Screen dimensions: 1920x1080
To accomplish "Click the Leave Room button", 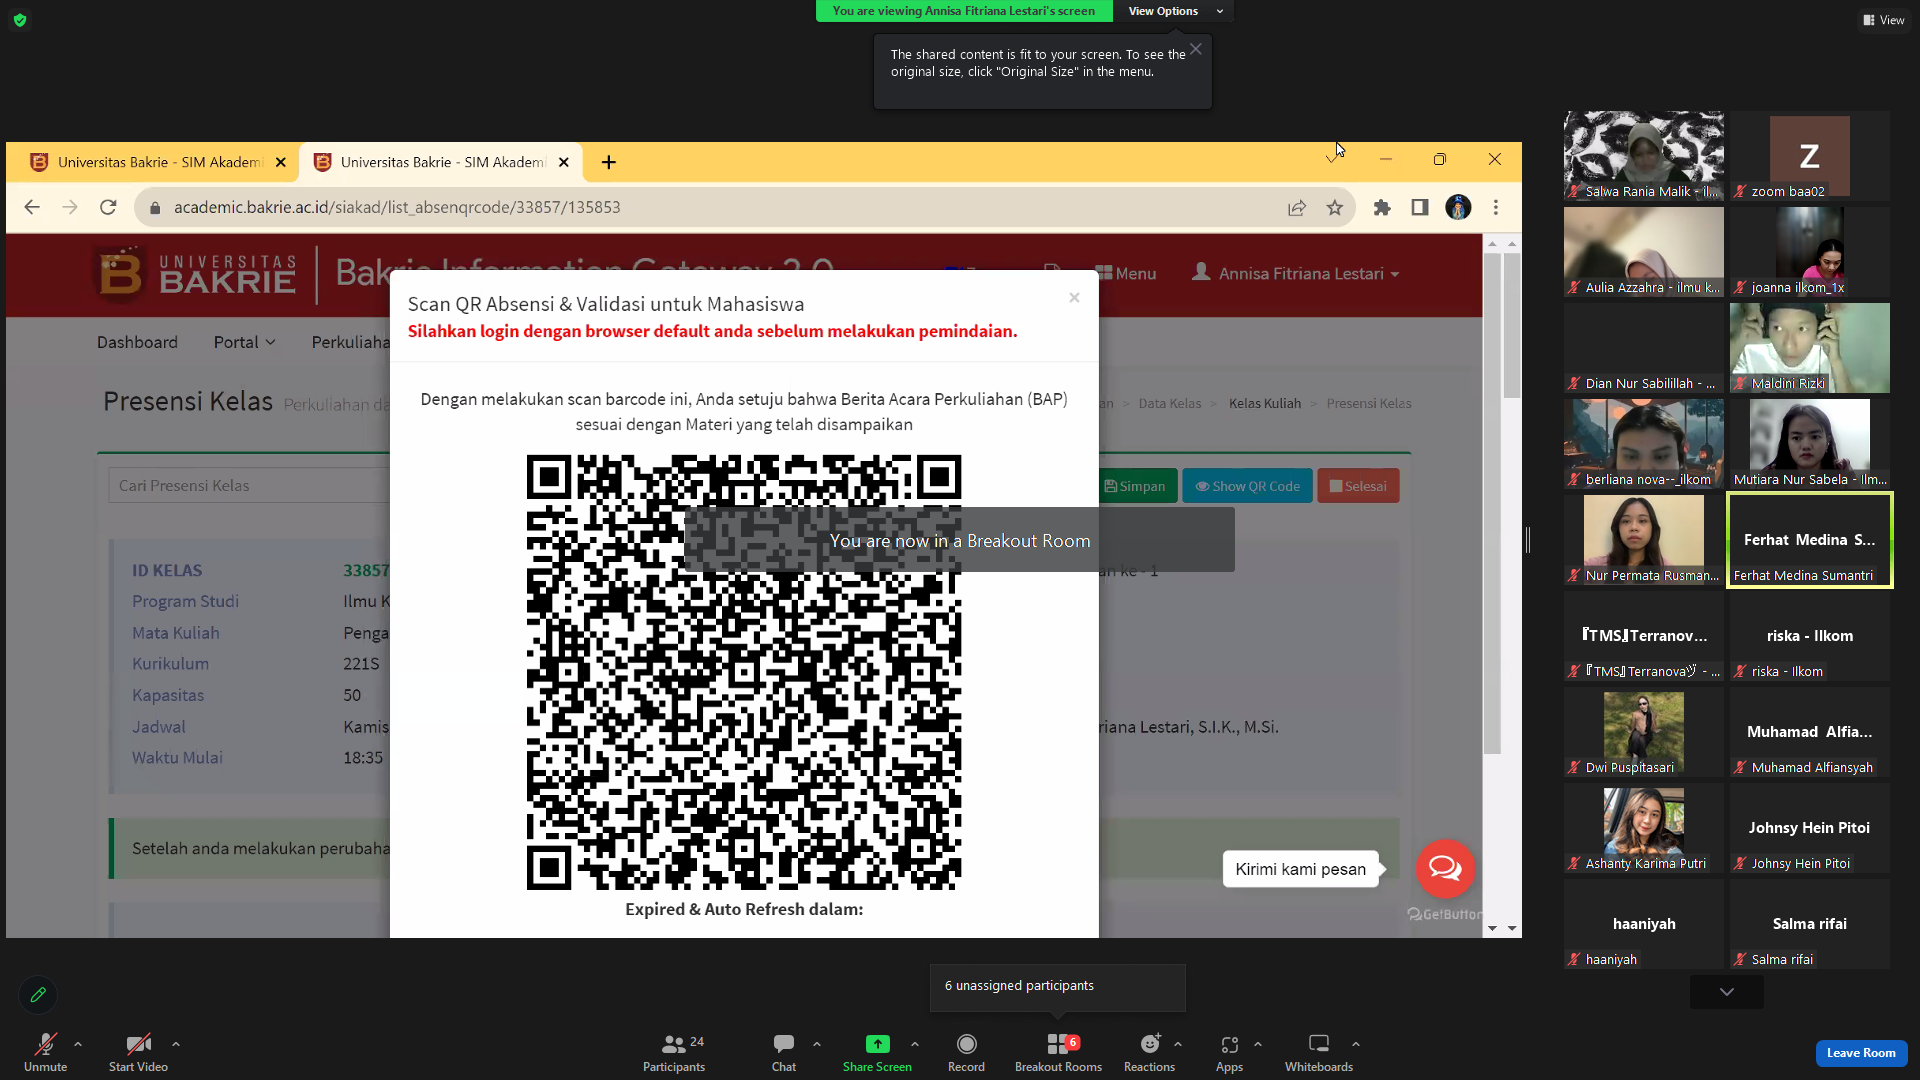I will (1861, 1053).
